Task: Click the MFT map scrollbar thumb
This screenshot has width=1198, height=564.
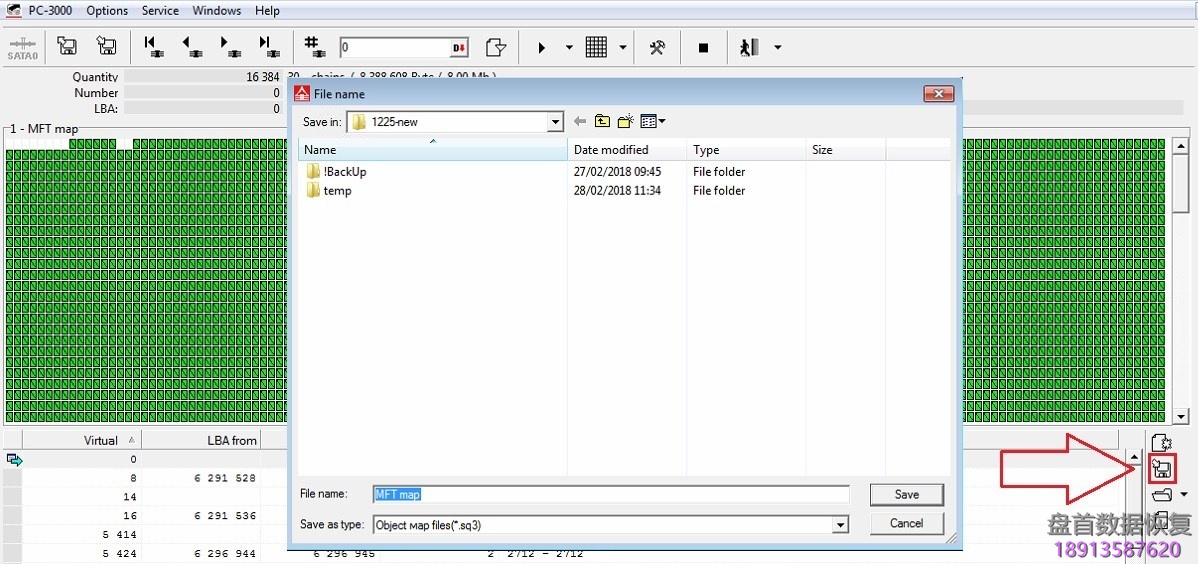Action: coord(1180,184)
